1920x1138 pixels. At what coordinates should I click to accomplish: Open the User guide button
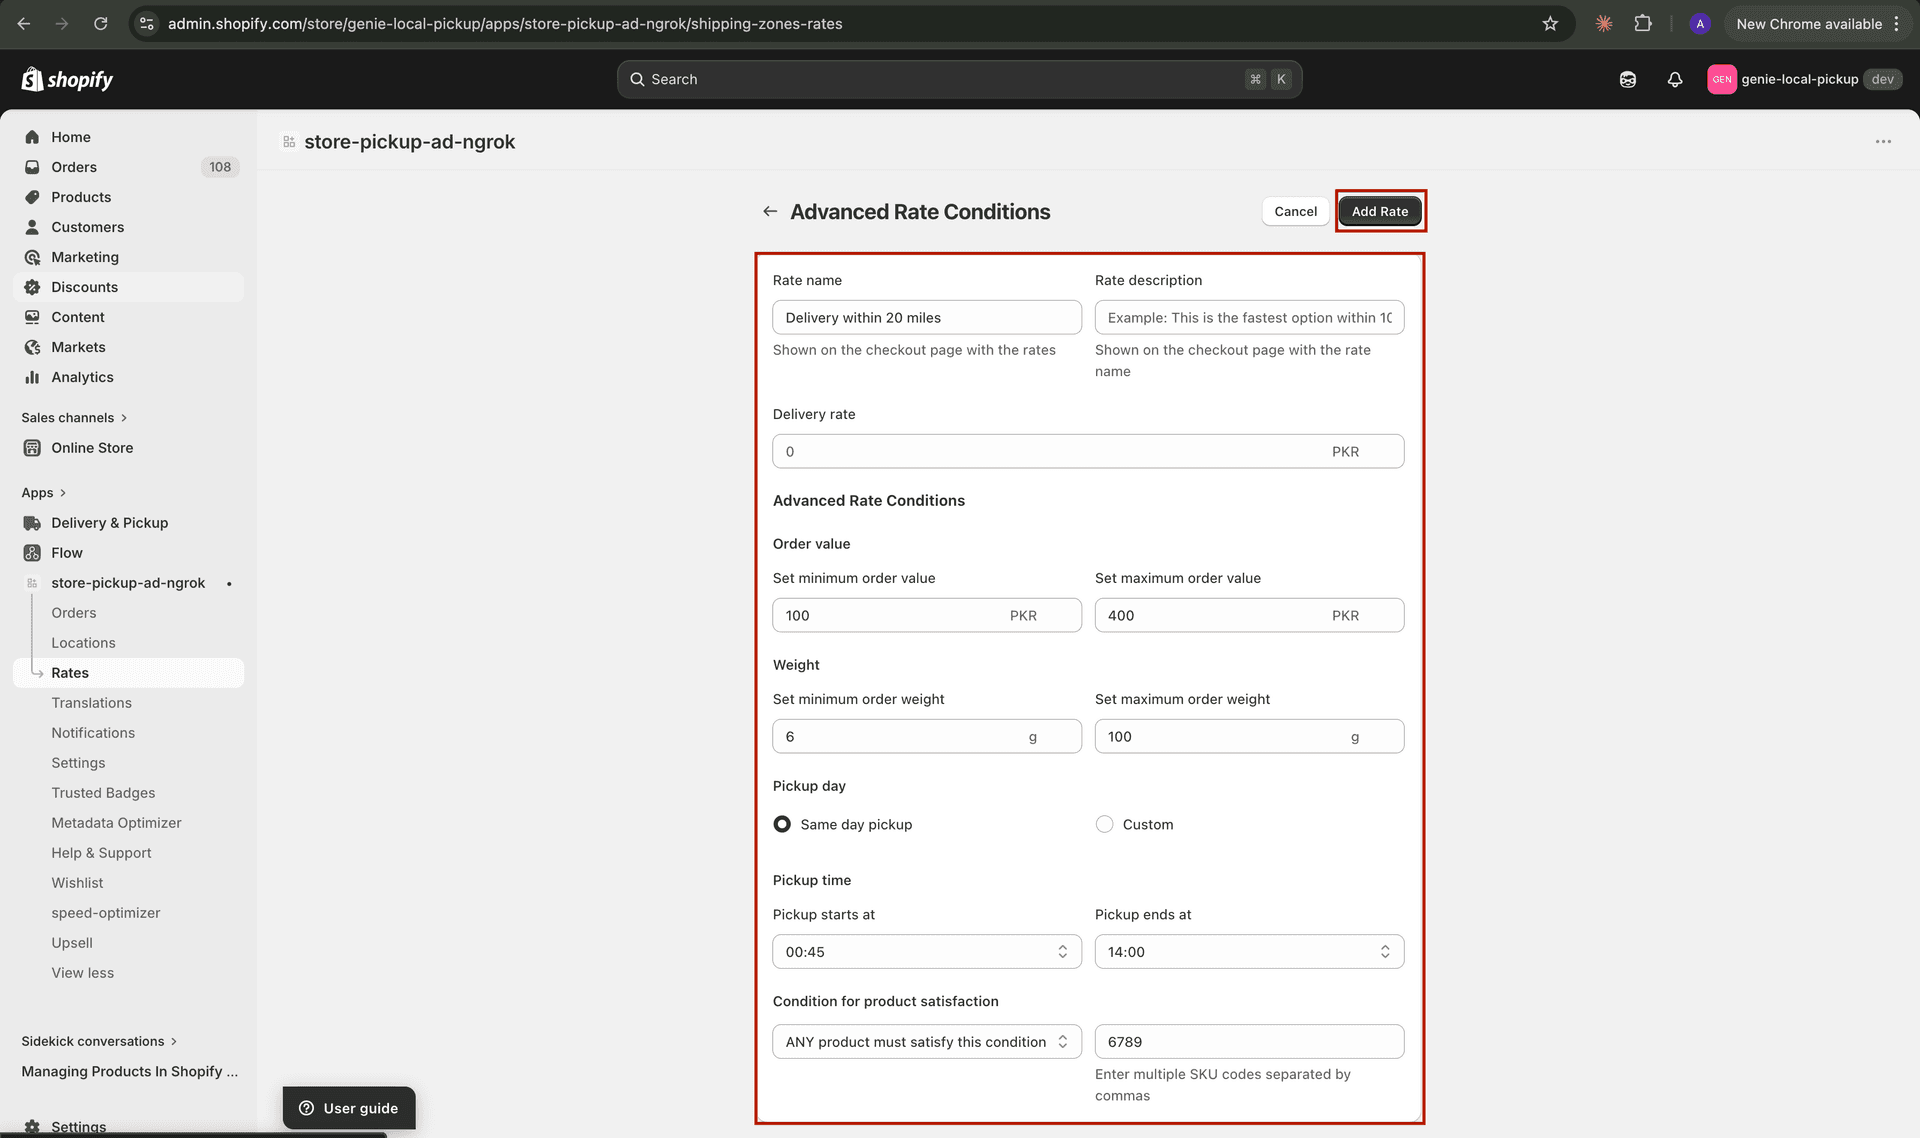(x=348, y=1108)
